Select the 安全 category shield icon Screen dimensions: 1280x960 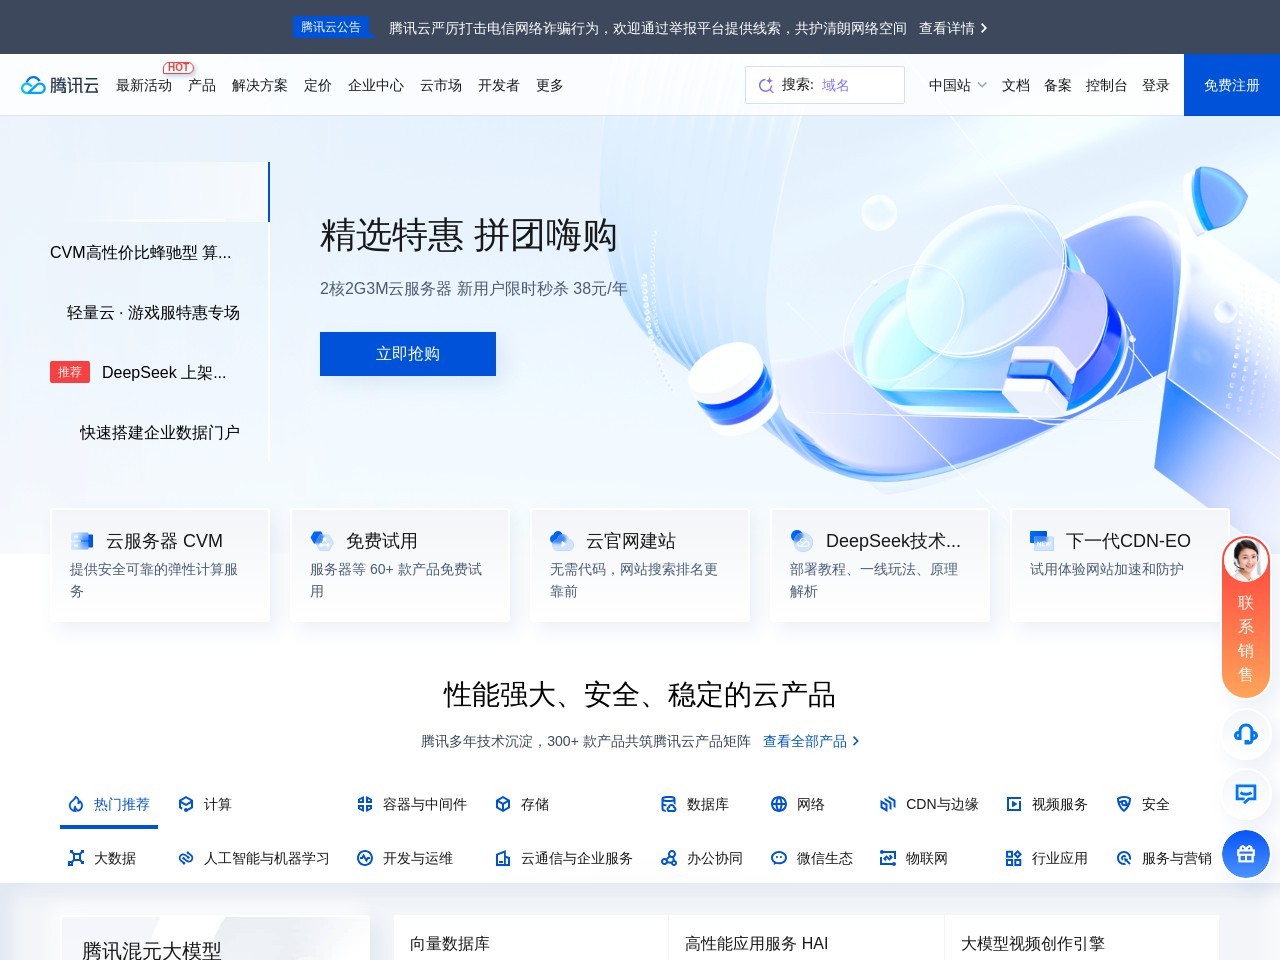click(1123, 804)
